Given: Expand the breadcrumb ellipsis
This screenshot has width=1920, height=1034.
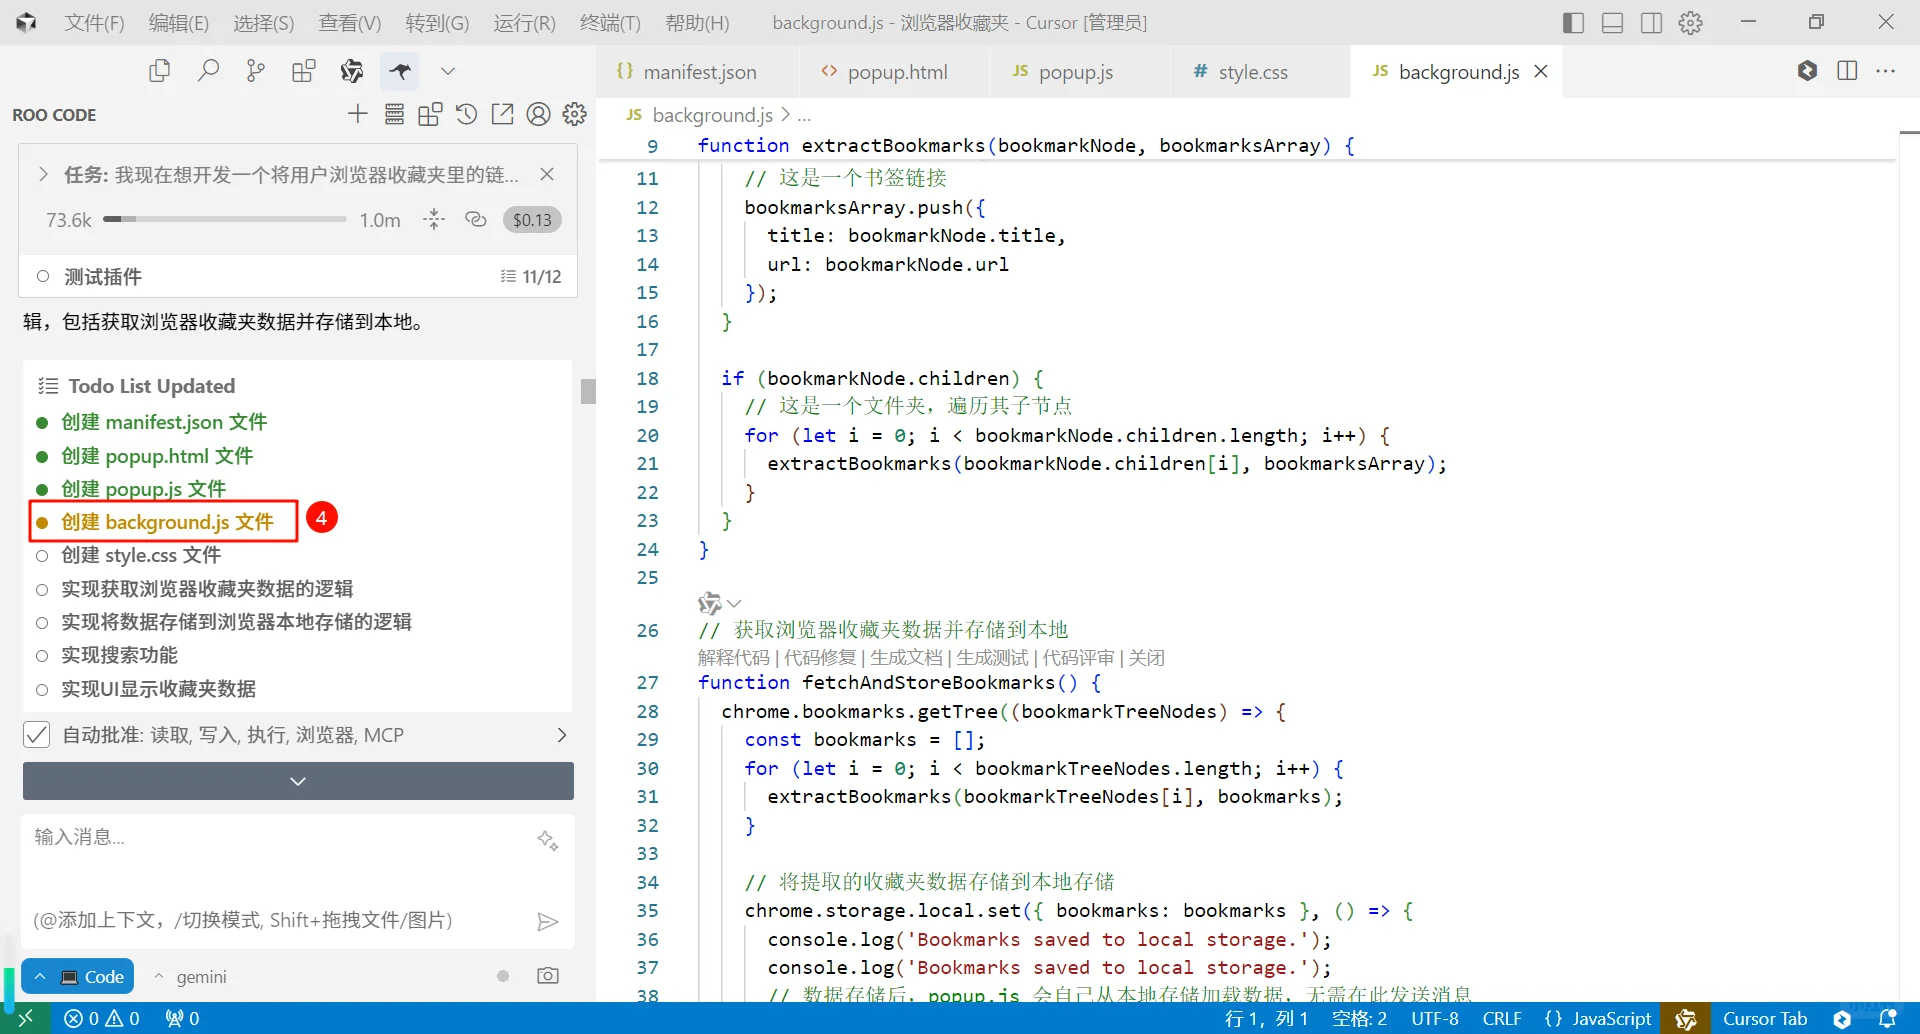Looking at the screenshot, I should pyautogui.click(x=804, y=115).
